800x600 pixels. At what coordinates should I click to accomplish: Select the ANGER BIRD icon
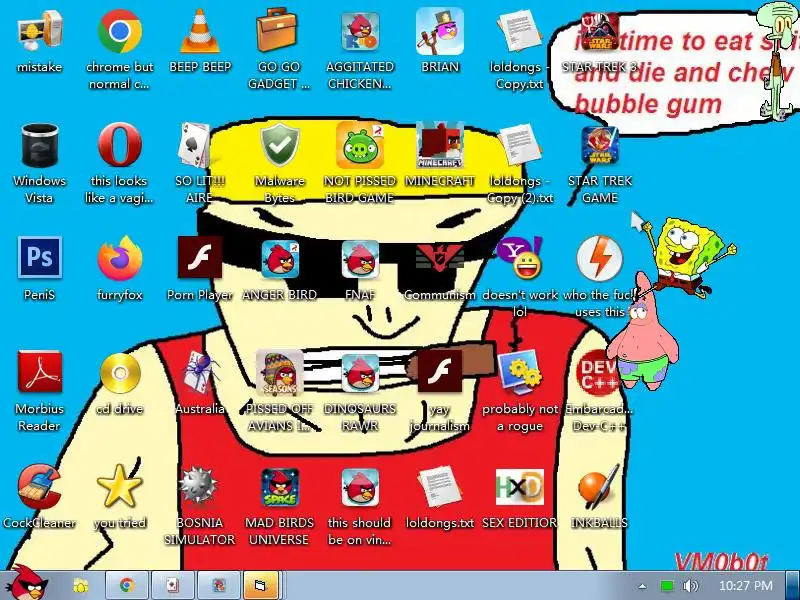pyautogui.click(x=280, y=259)
